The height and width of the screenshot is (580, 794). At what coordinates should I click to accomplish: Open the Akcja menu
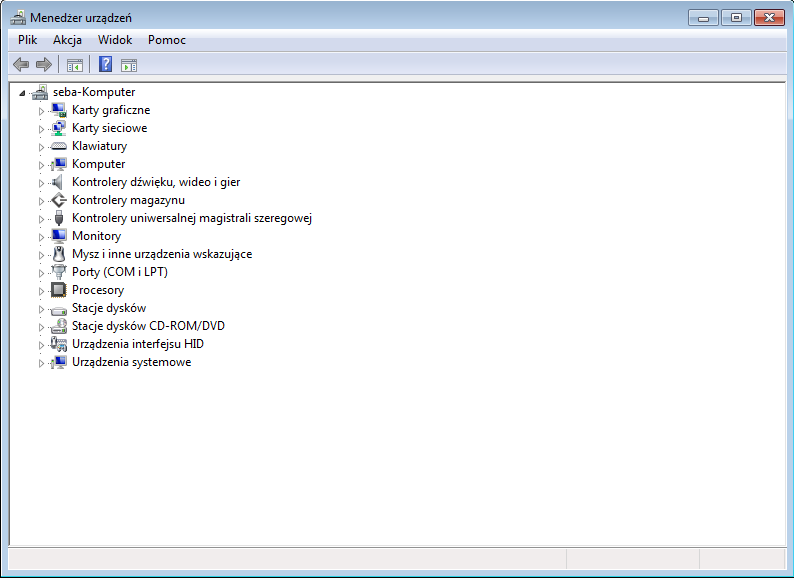click(x=67, y=40)
